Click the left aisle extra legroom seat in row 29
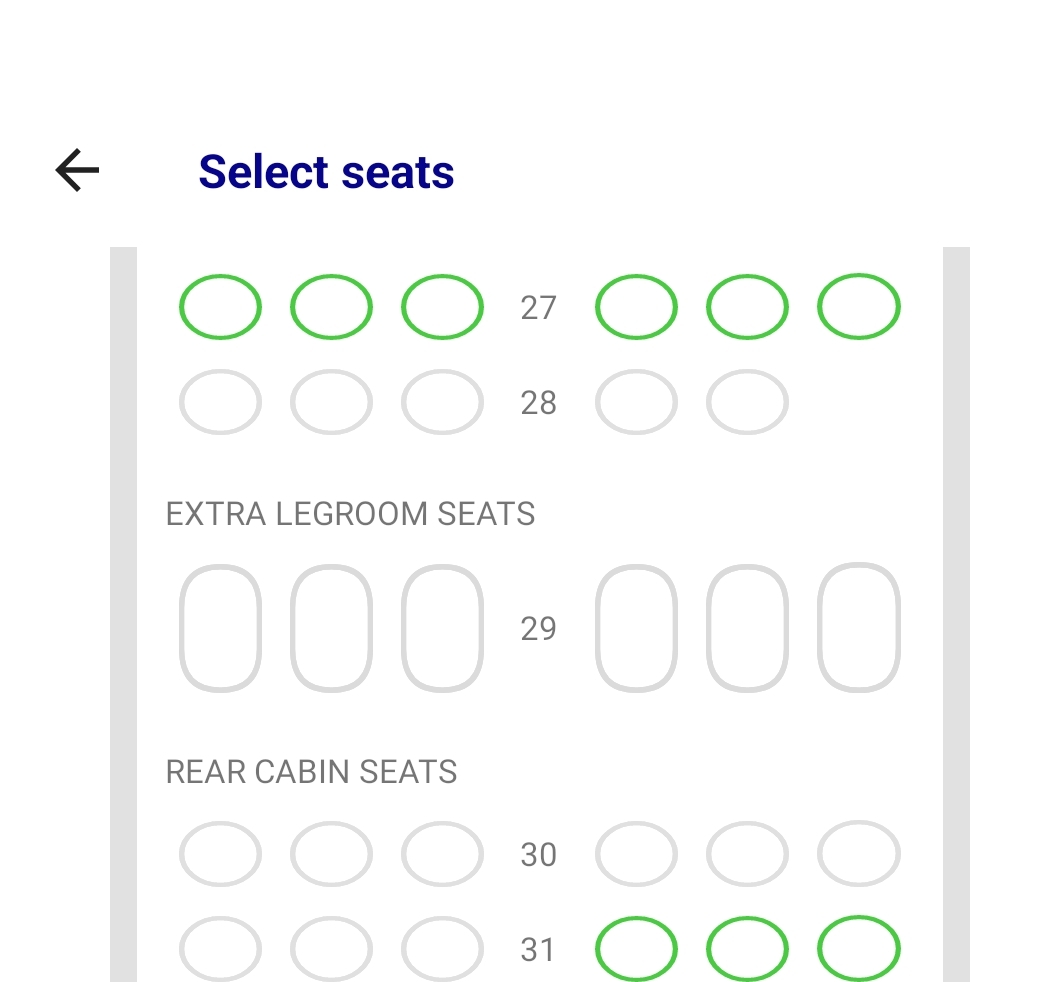Image resolution: width=1044 pixels, height=982 pixels. point(442,628)
